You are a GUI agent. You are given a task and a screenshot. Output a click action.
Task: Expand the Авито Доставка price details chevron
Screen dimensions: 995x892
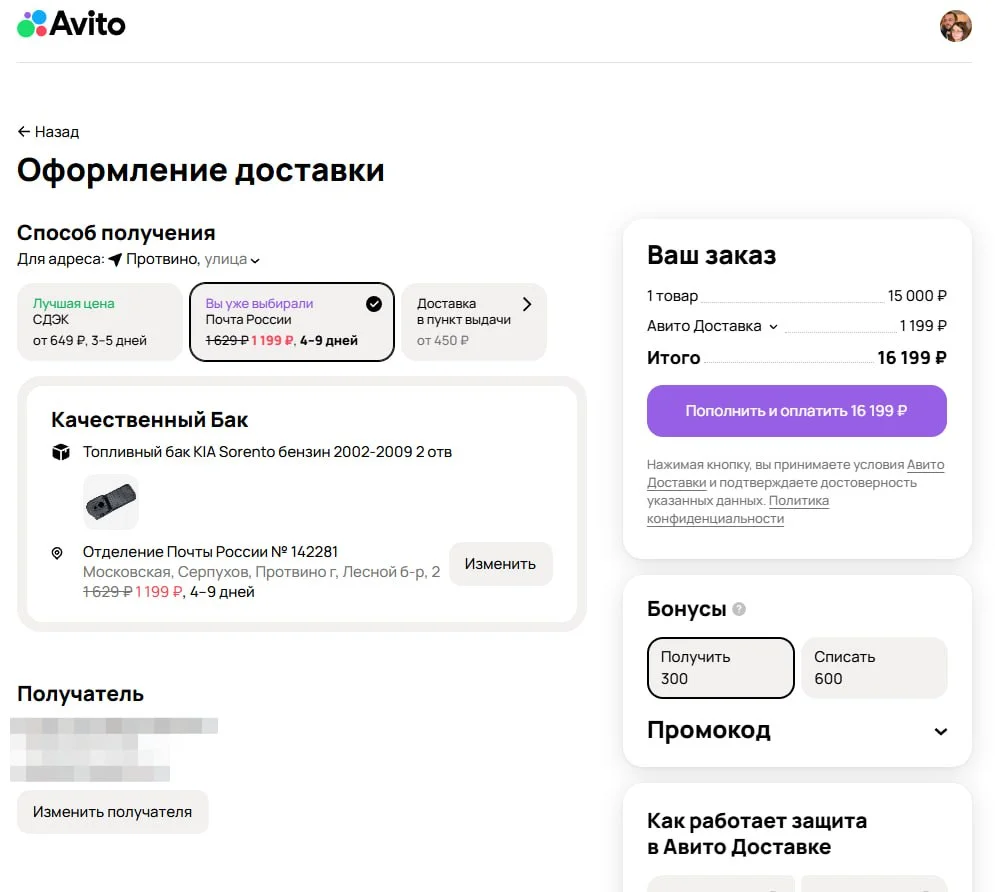click(x=773, y=327)
